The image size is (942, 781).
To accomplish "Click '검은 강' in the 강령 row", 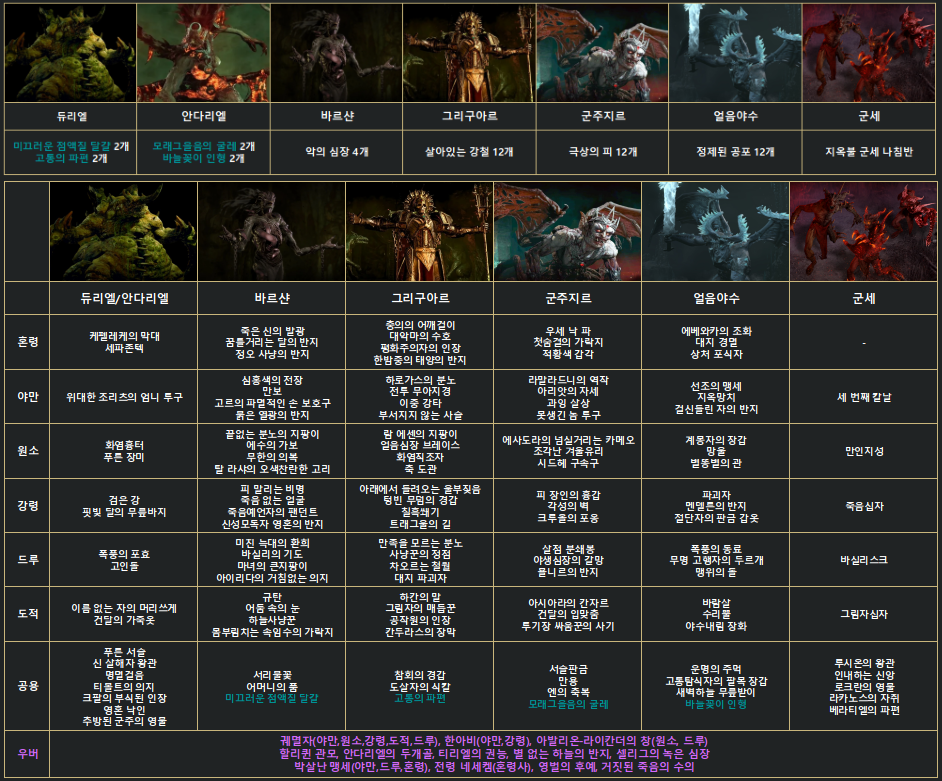I will point(124,500).
